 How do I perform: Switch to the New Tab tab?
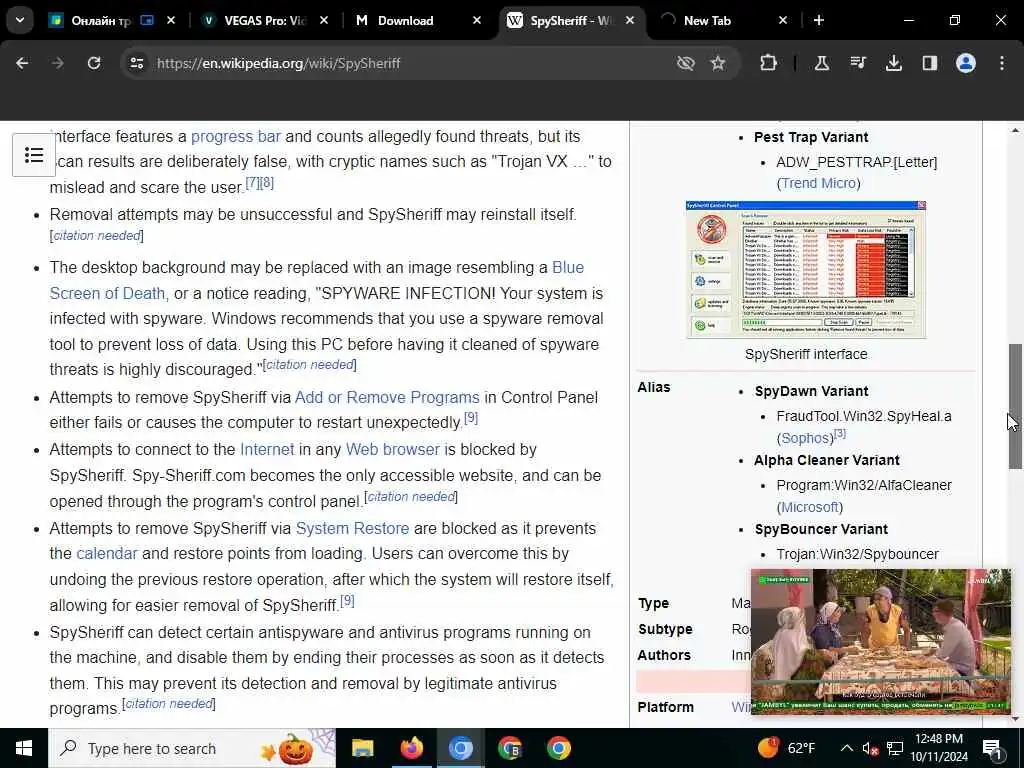coord(725,21)
